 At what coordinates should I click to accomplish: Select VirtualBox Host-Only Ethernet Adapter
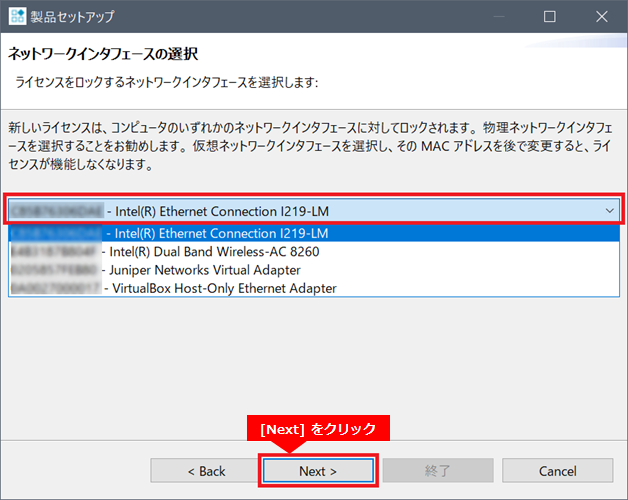(x=314, y=288)
